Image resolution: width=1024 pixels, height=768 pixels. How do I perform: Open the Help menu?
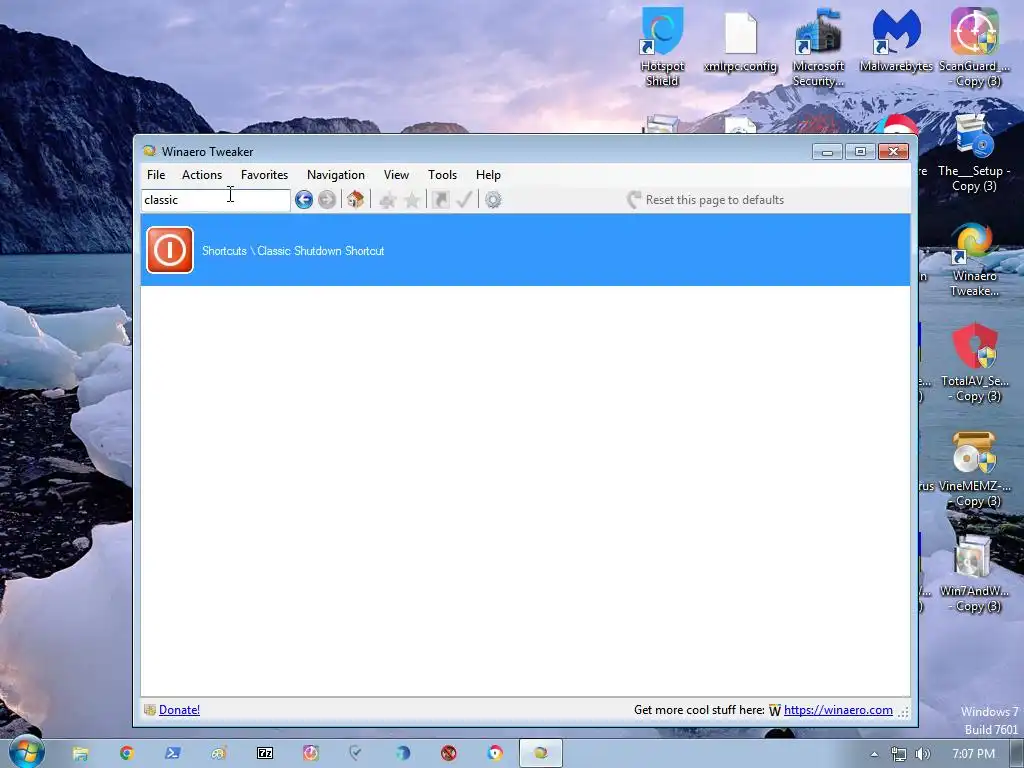coord(488,174)
